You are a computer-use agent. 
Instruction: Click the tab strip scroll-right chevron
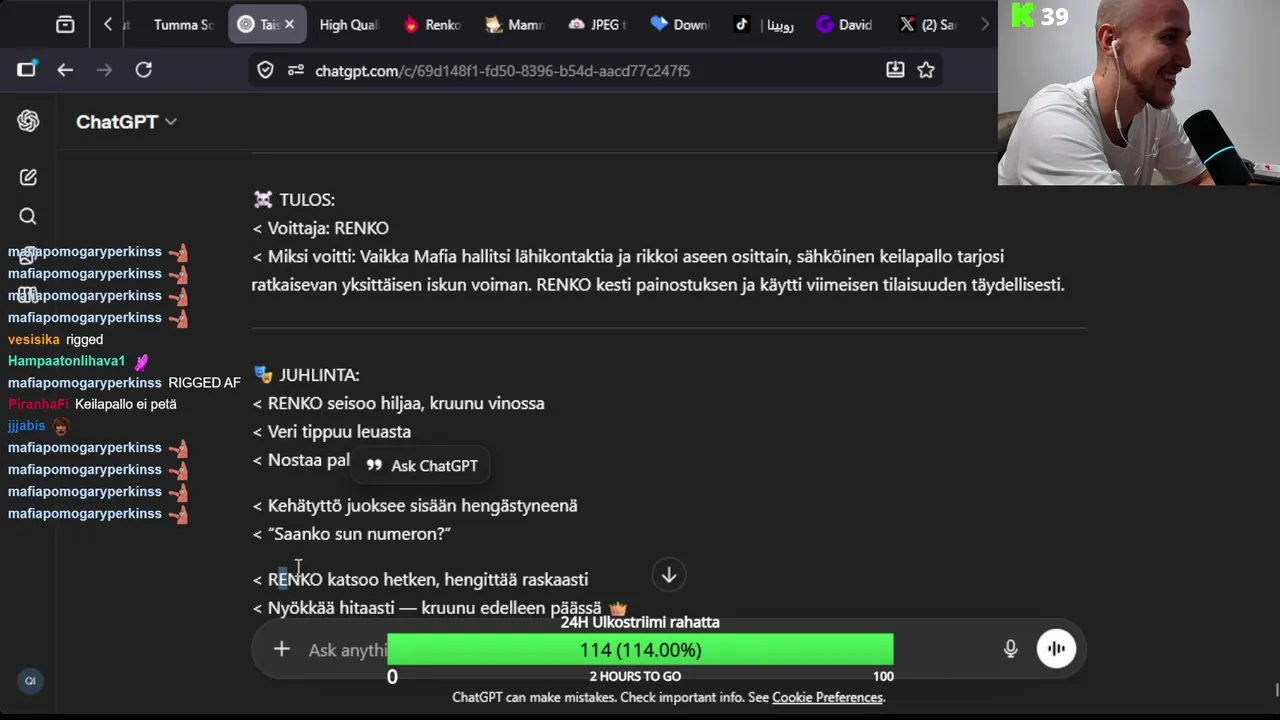click(985, 24)
